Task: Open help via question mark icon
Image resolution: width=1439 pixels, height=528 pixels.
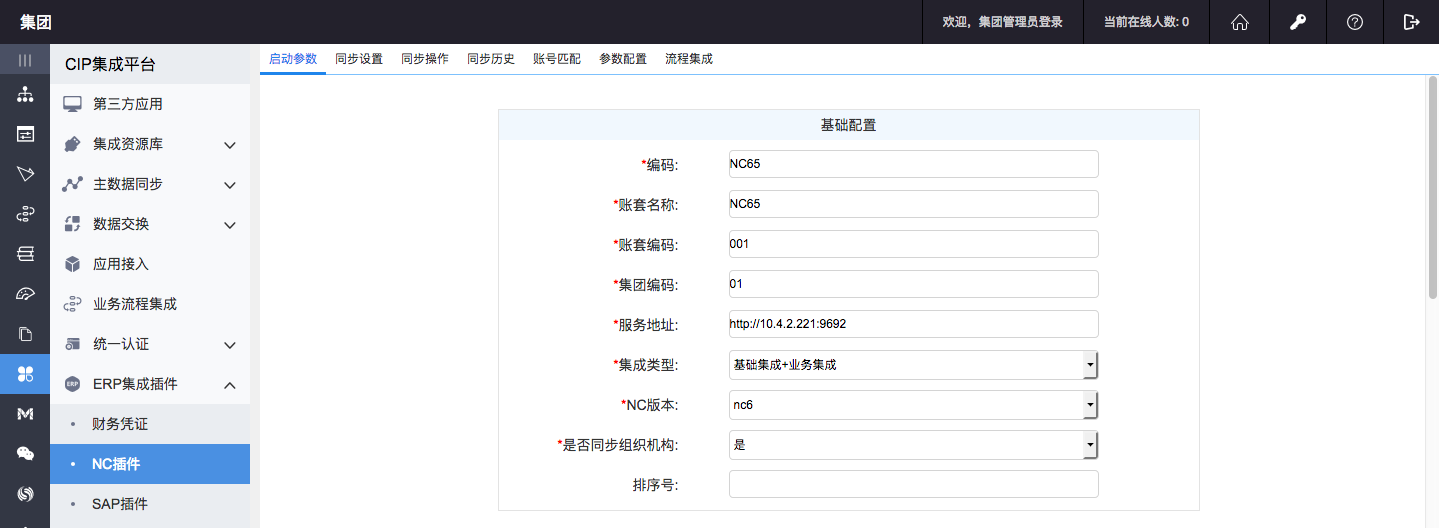Action: click(1355, 22)
